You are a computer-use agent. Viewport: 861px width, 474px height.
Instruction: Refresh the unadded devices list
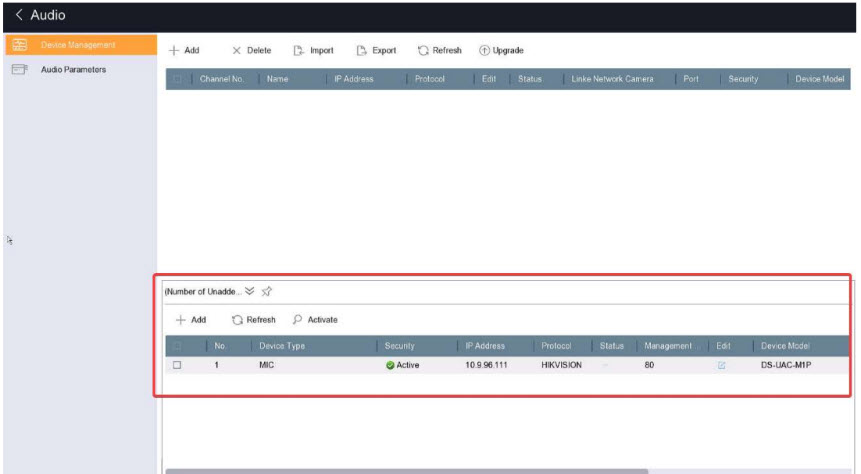pyautogui.click(x=253, y=320)
